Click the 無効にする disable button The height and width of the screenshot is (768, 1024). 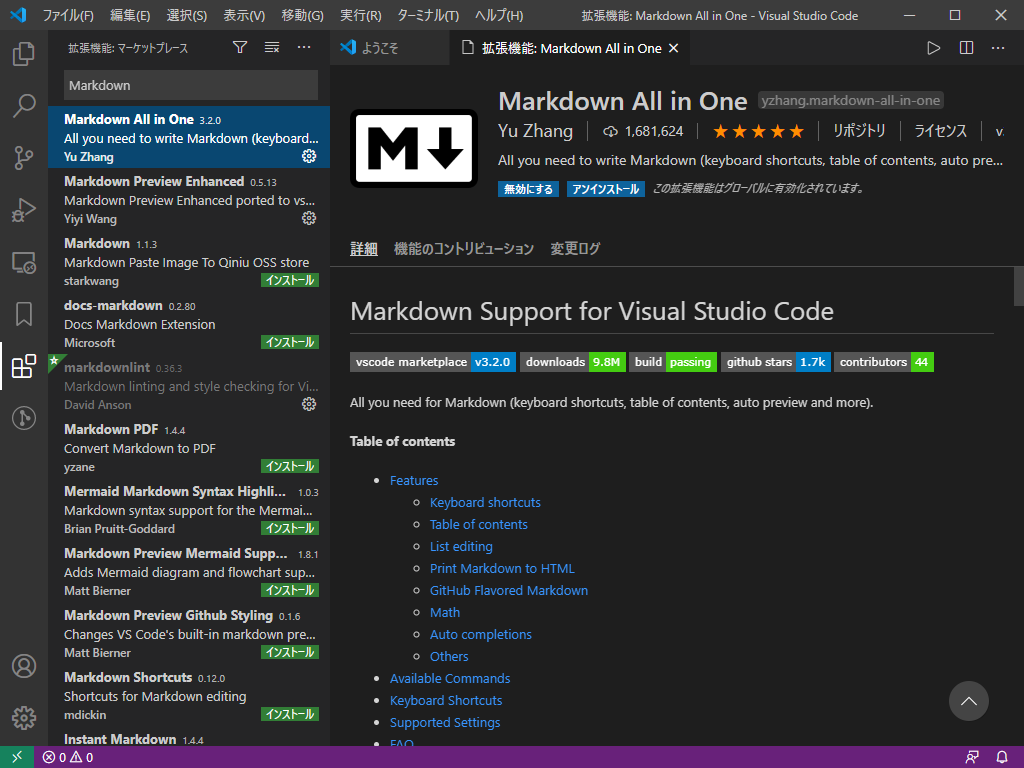(x=528, y=189)
